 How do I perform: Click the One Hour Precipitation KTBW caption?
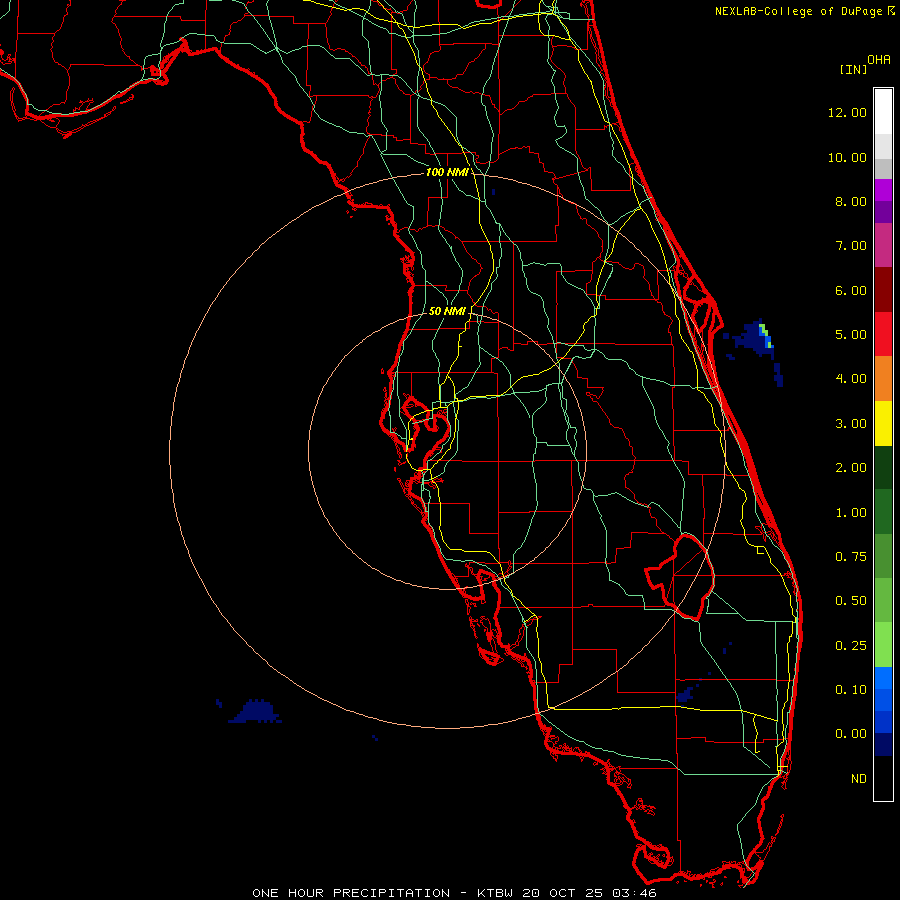tap(454, 893)
